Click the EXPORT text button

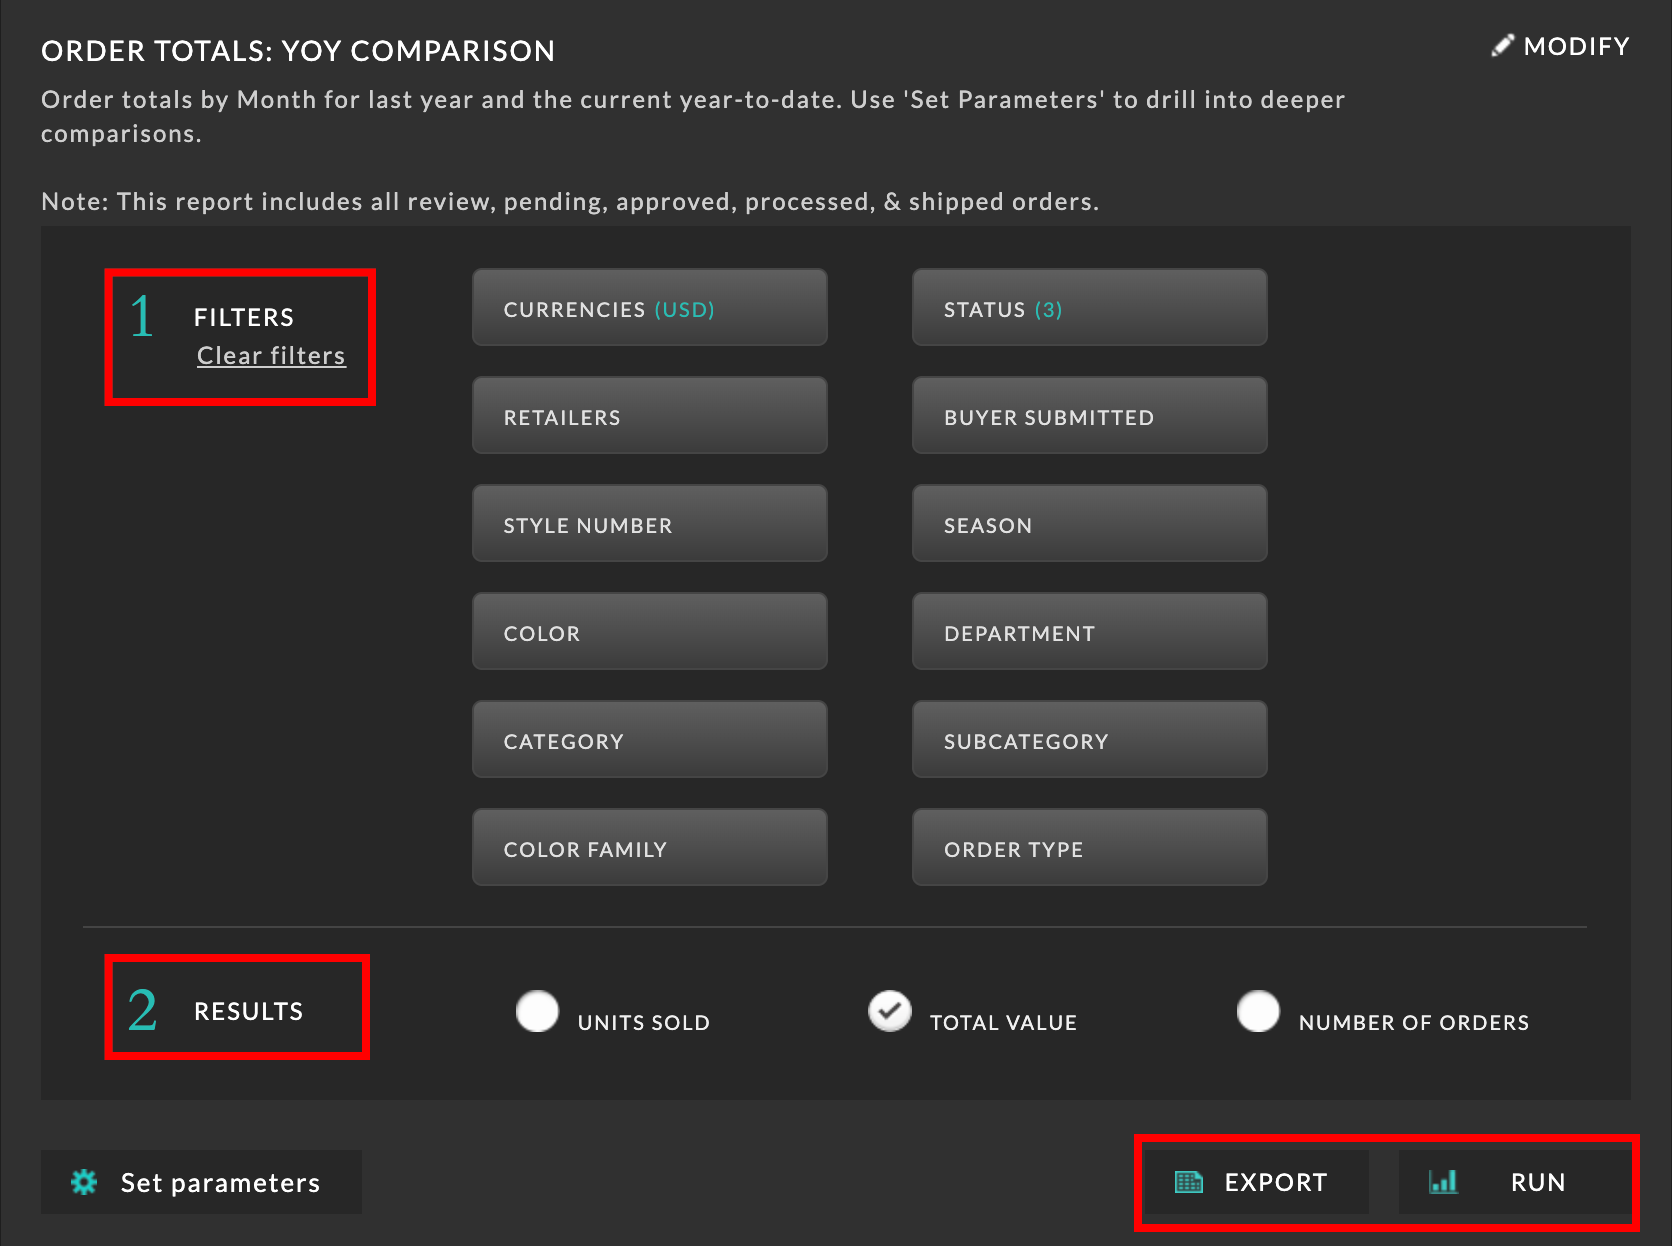[1276, 1182]
